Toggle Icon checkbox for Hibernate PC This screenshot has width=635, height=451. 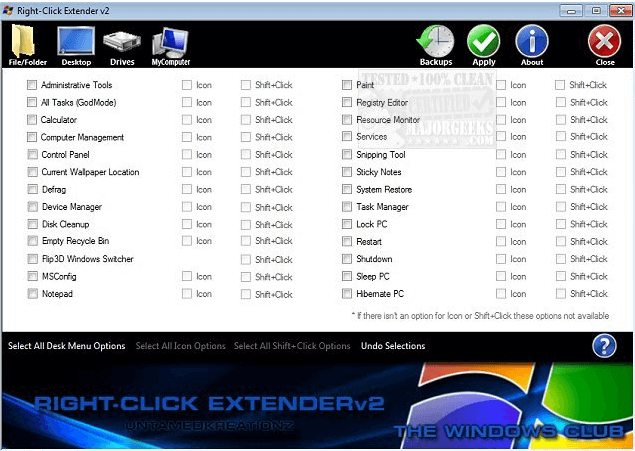coord(501,294)
